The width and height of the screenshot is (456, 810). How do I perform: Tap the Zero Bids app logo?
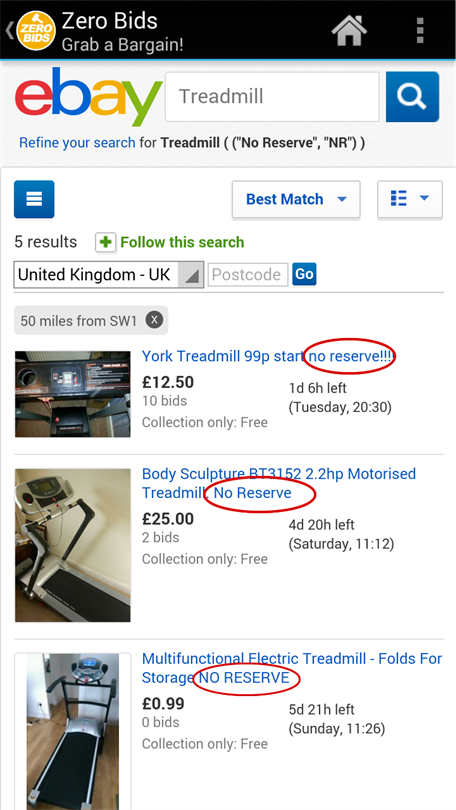35,30
